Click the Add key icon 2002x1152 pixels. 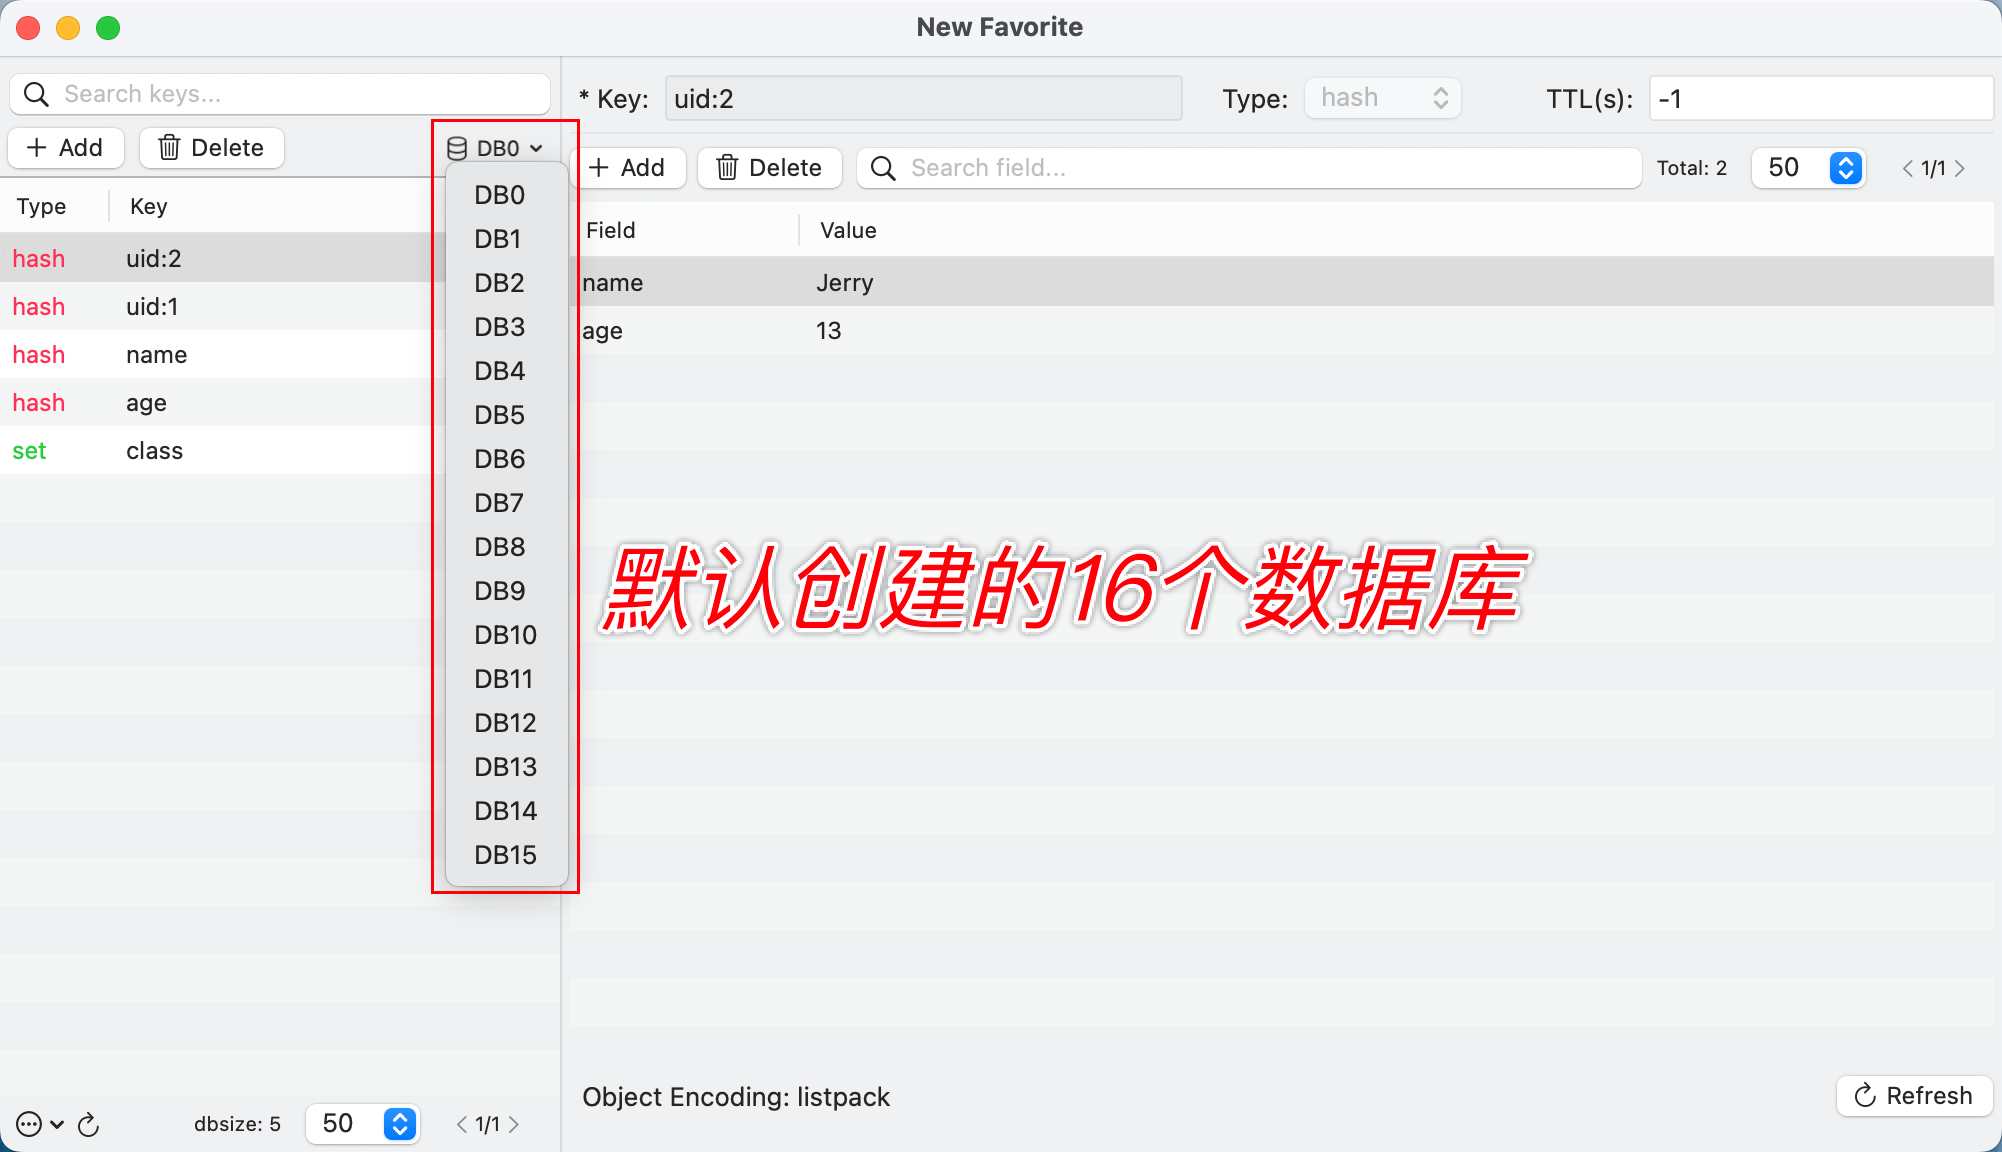click(63, 147)
